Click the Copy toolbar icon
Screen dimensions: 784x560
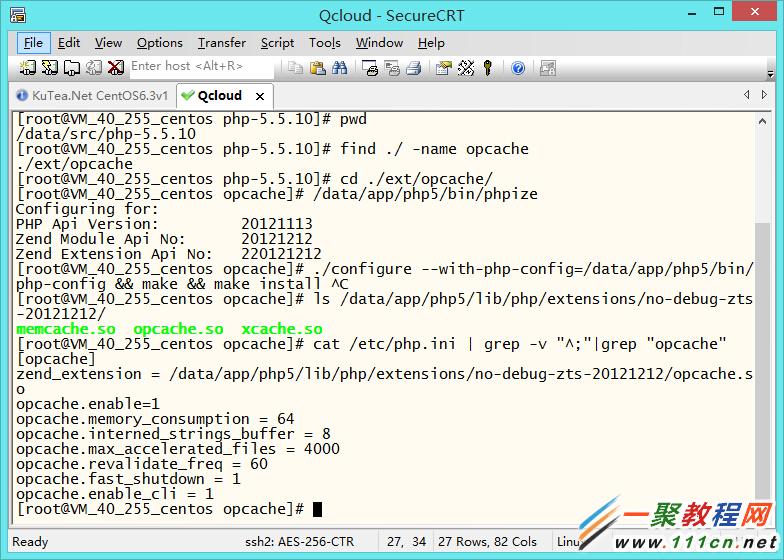coord(296,68)
